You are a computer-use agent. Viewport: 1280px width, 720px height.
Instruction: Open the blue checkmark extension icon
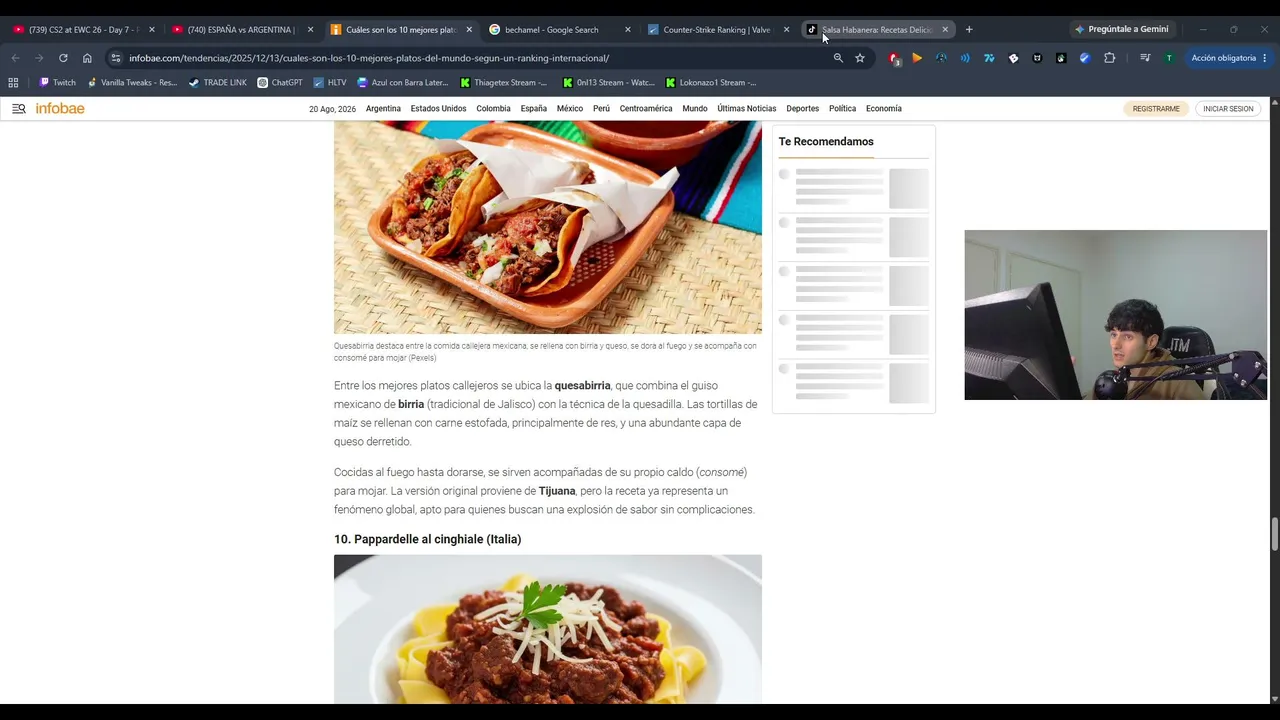(1085, 58)
